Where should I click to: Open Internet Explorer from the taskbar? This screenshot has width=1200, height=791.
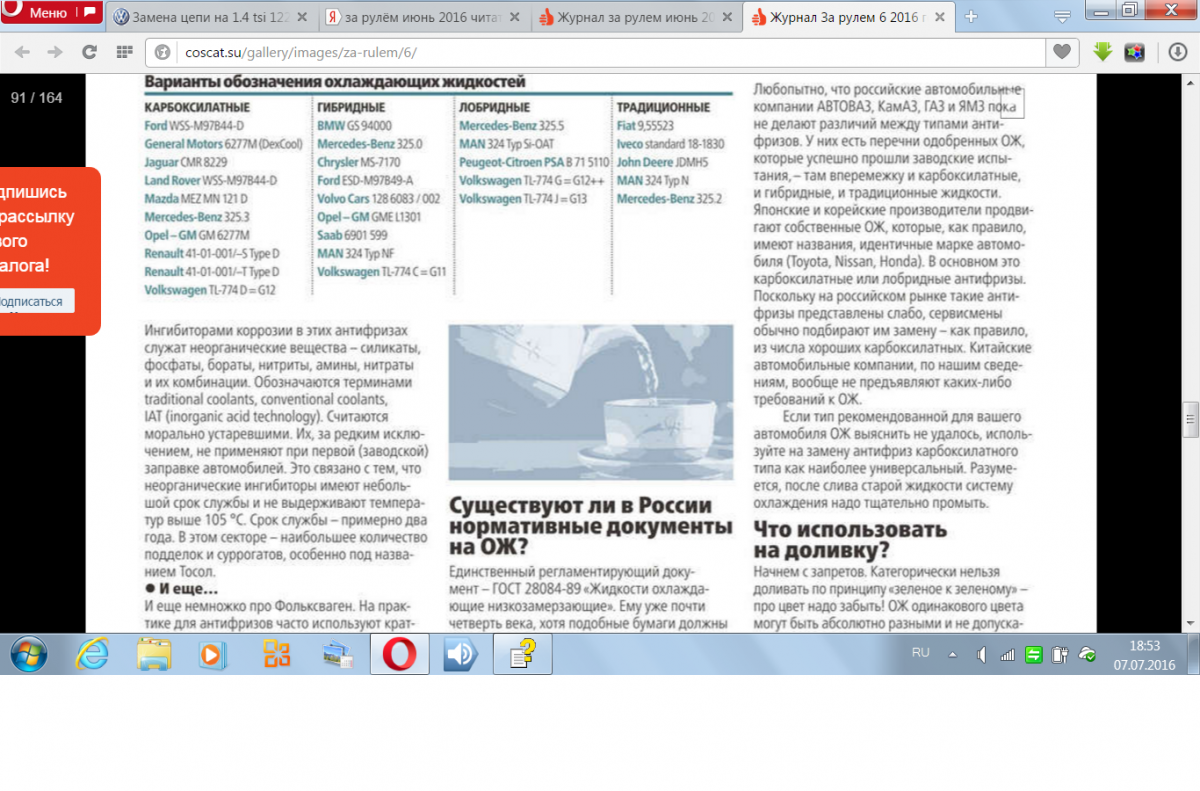click(92, 655)
